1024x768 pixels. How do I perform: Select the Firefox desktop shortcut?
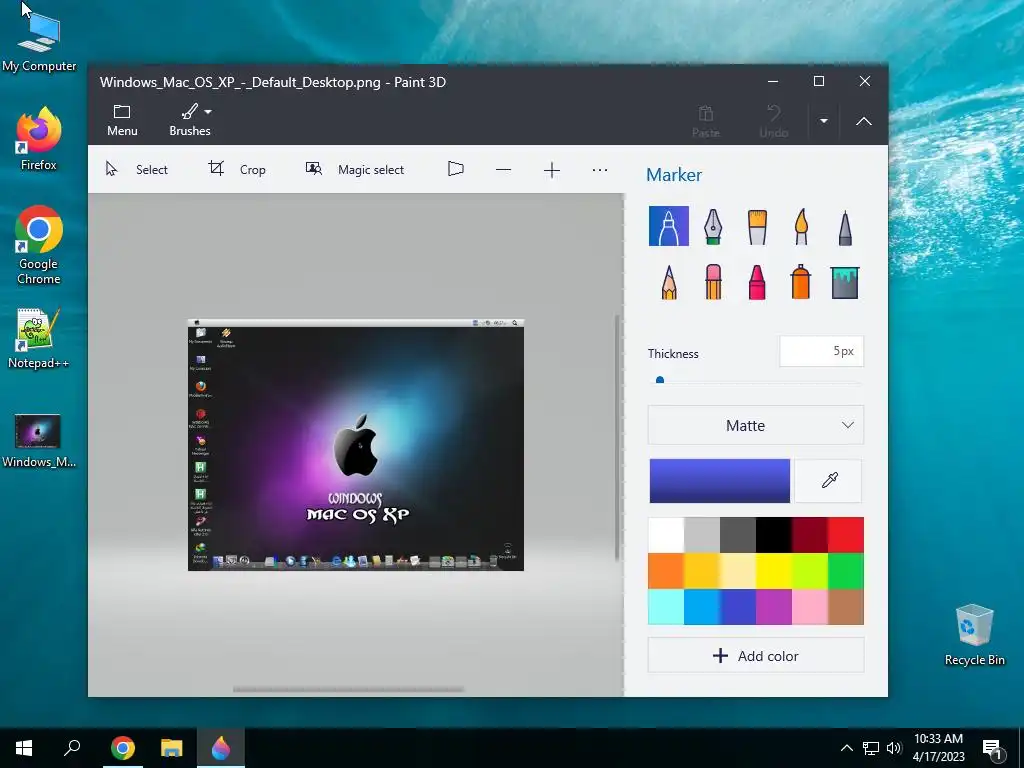tap(39, 138)
